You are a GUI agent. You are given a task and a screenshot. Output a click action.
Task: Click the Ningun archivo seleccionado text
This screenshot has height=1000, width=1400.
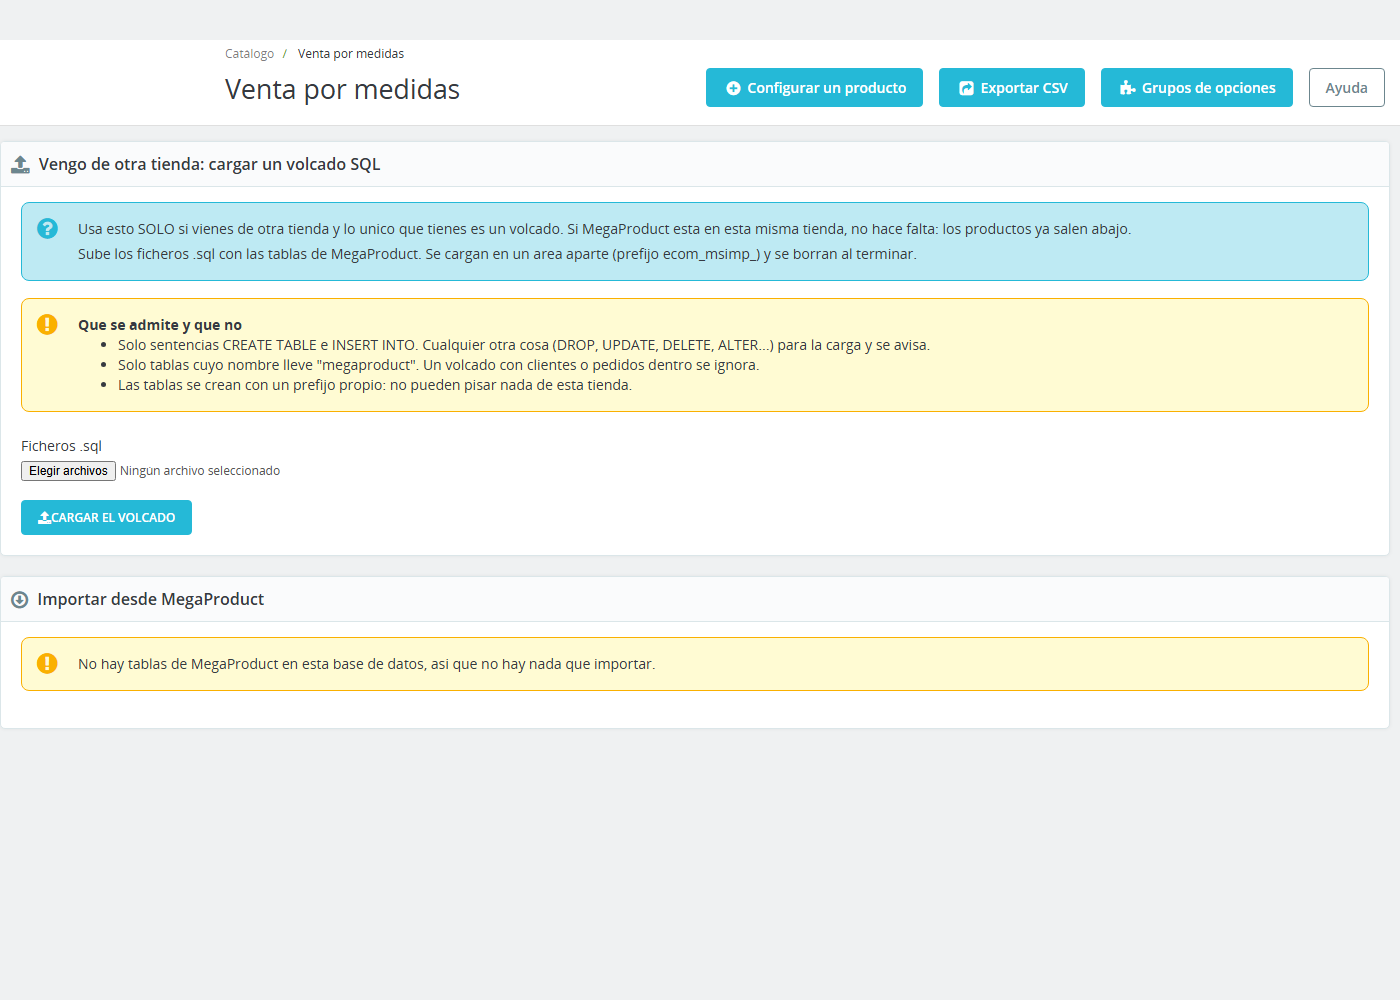pyautogui.click(x=200, y=471)
